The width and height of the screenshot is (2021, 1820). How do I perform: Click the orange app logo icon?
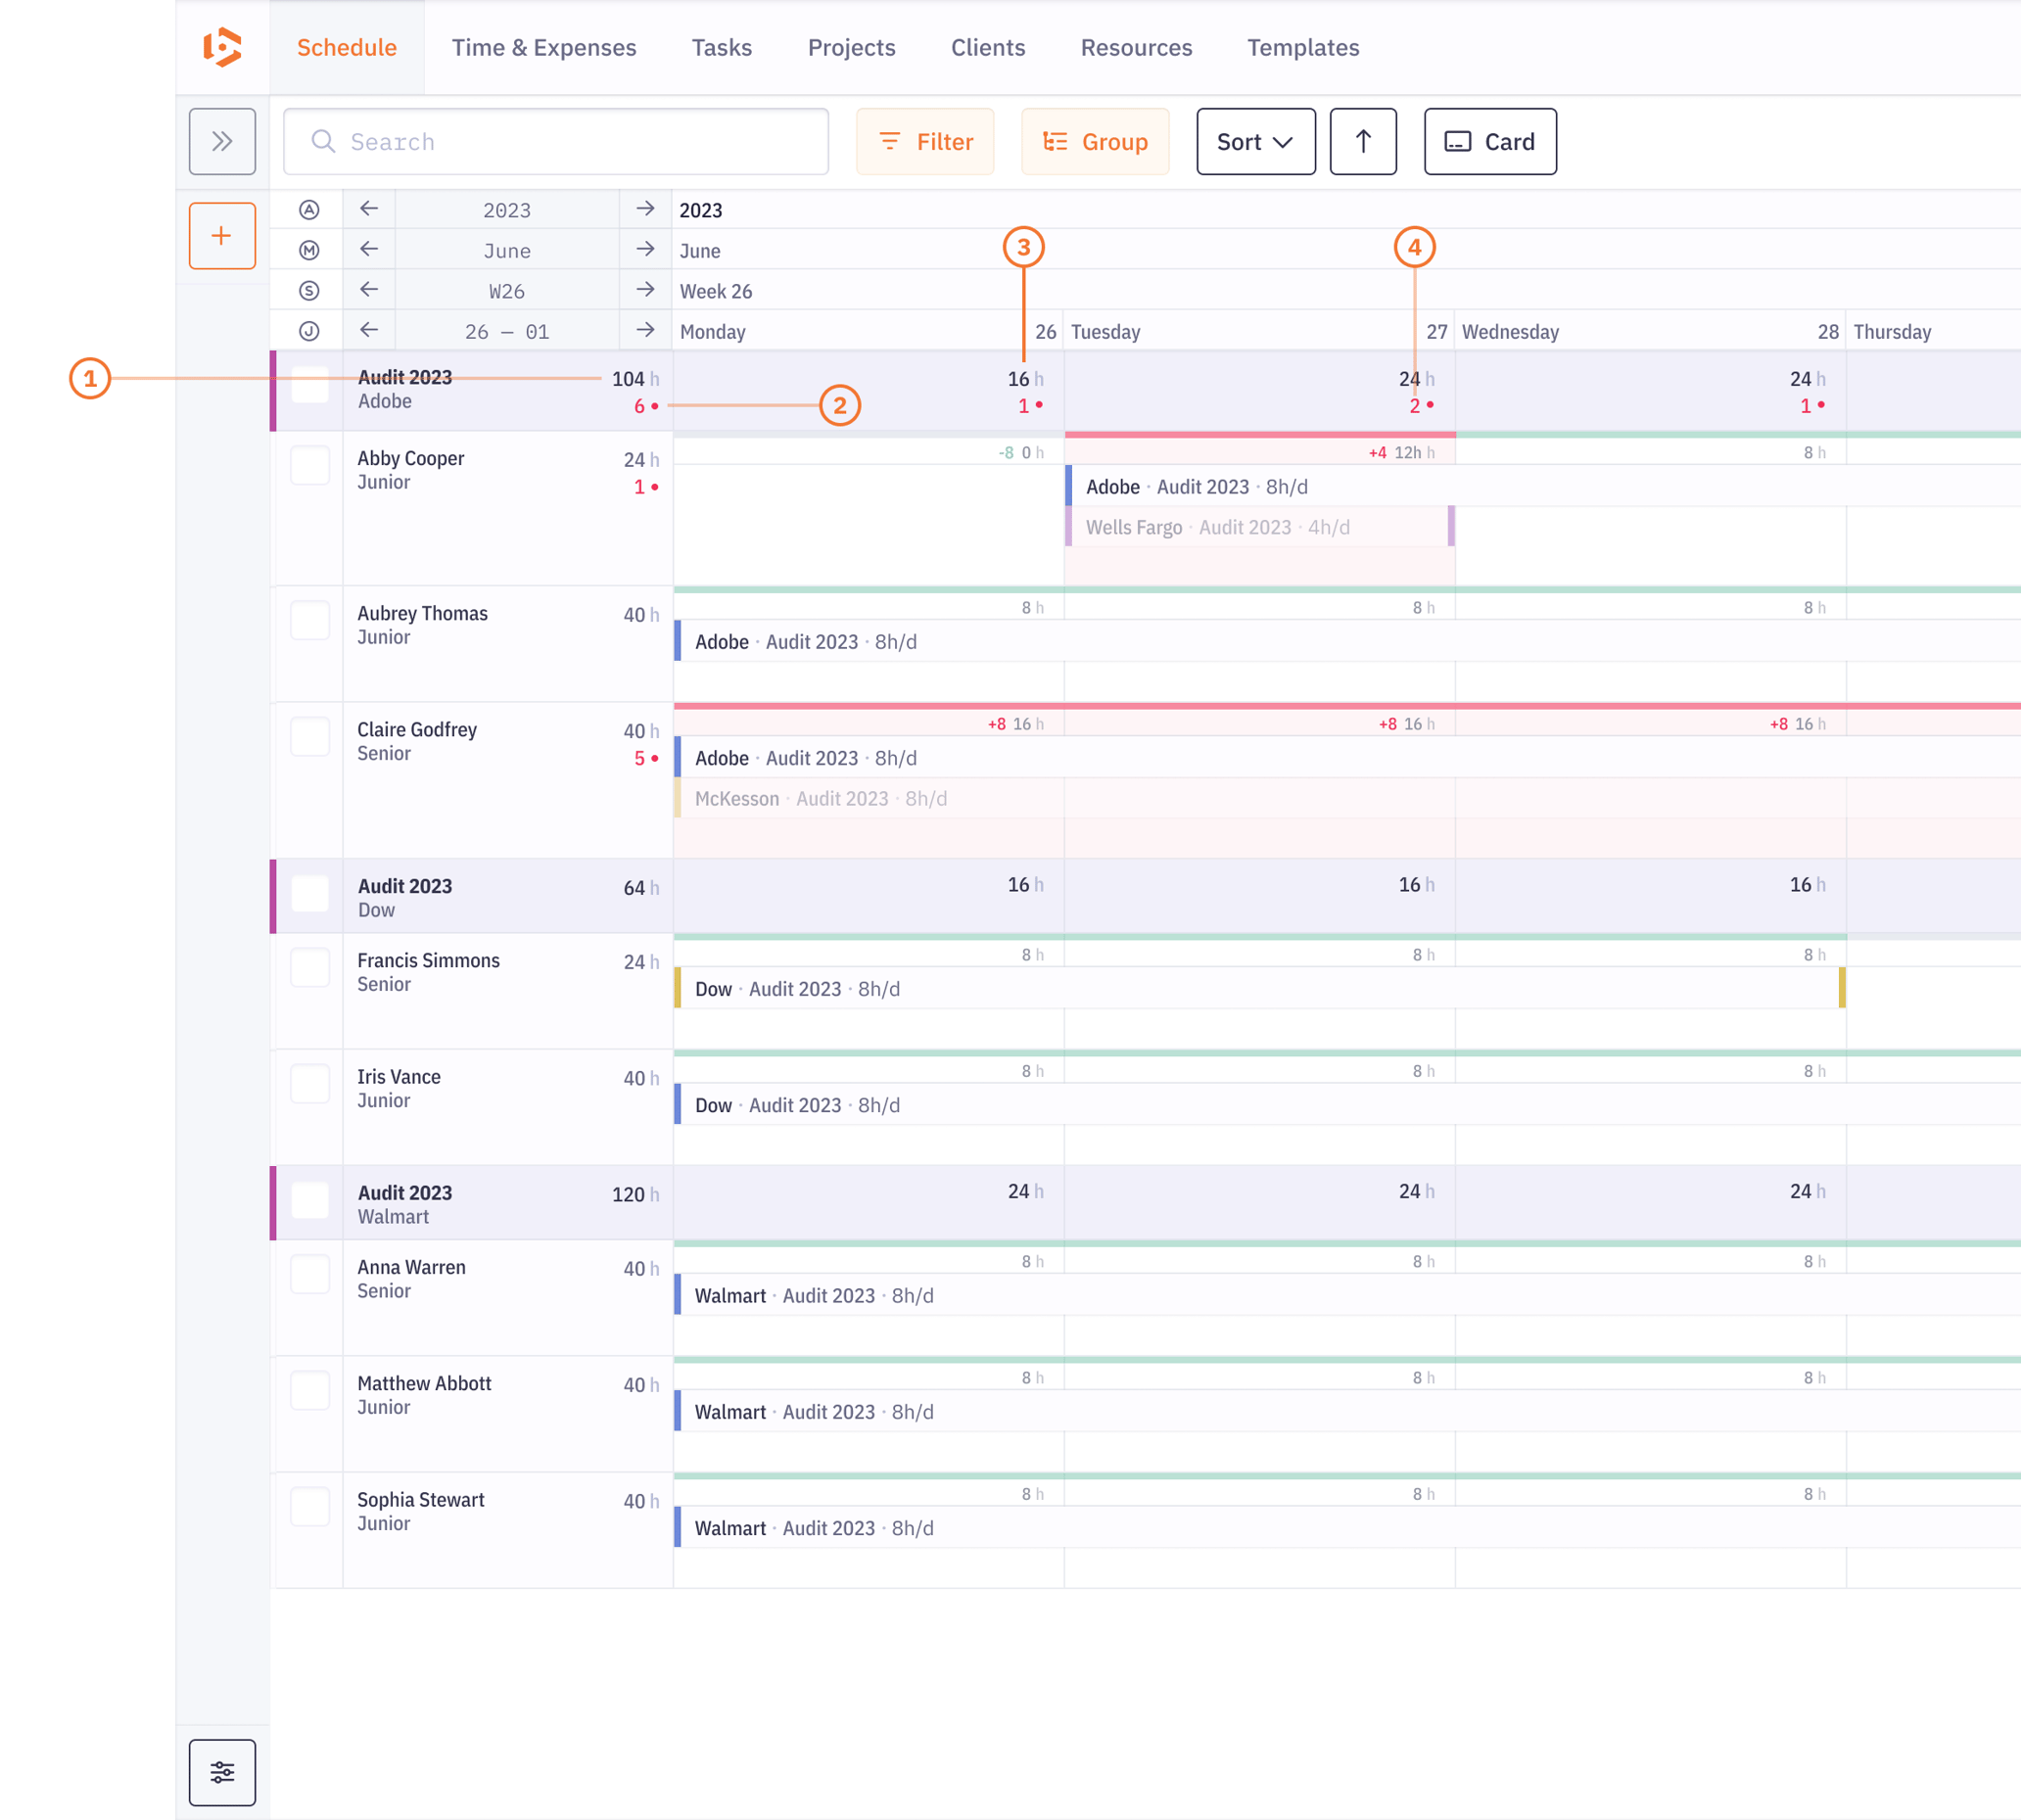222,47
